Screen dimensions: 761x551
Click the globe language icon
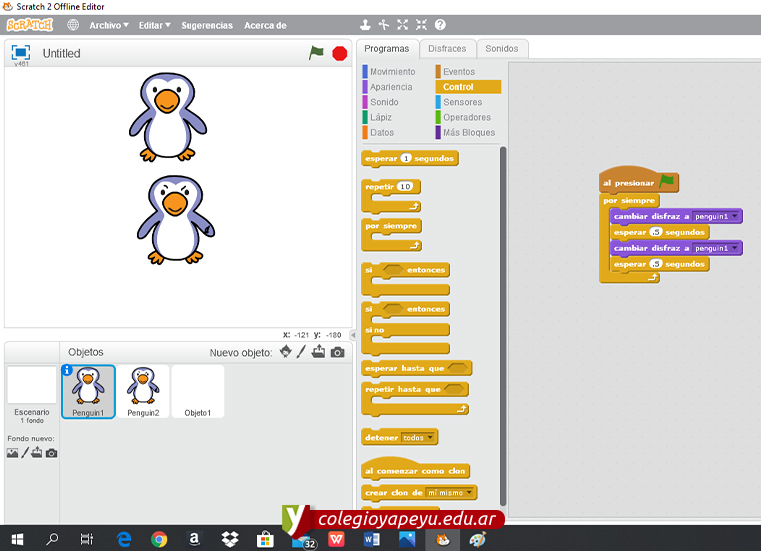pyautogui.click(x=73, y=25)
